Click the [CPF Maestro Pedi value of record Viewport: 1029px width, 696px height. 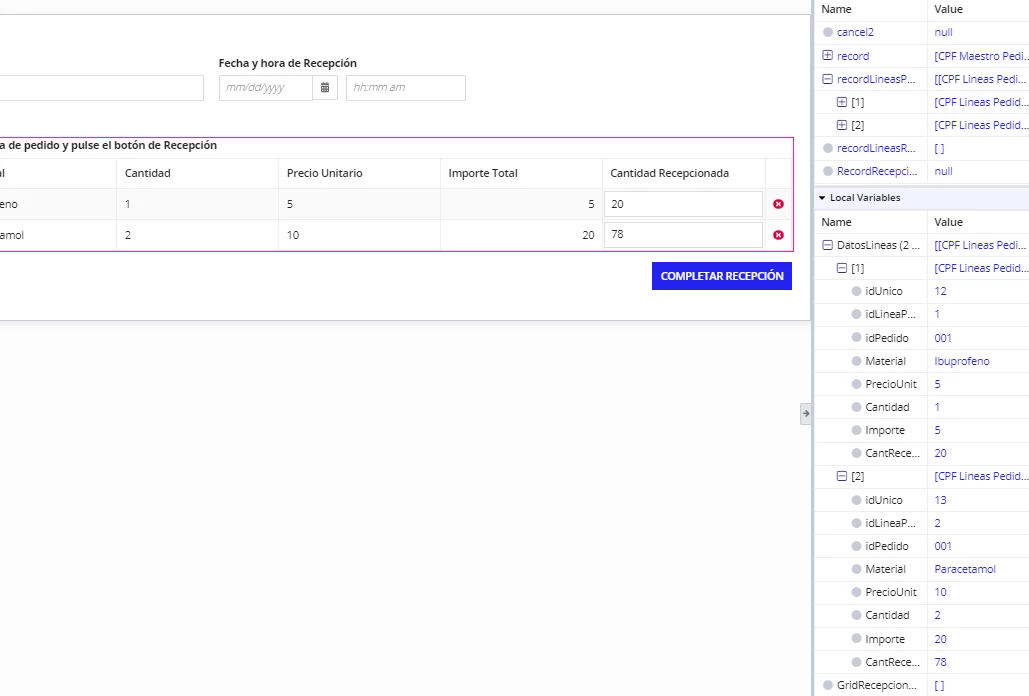click(x=981, y=56)
